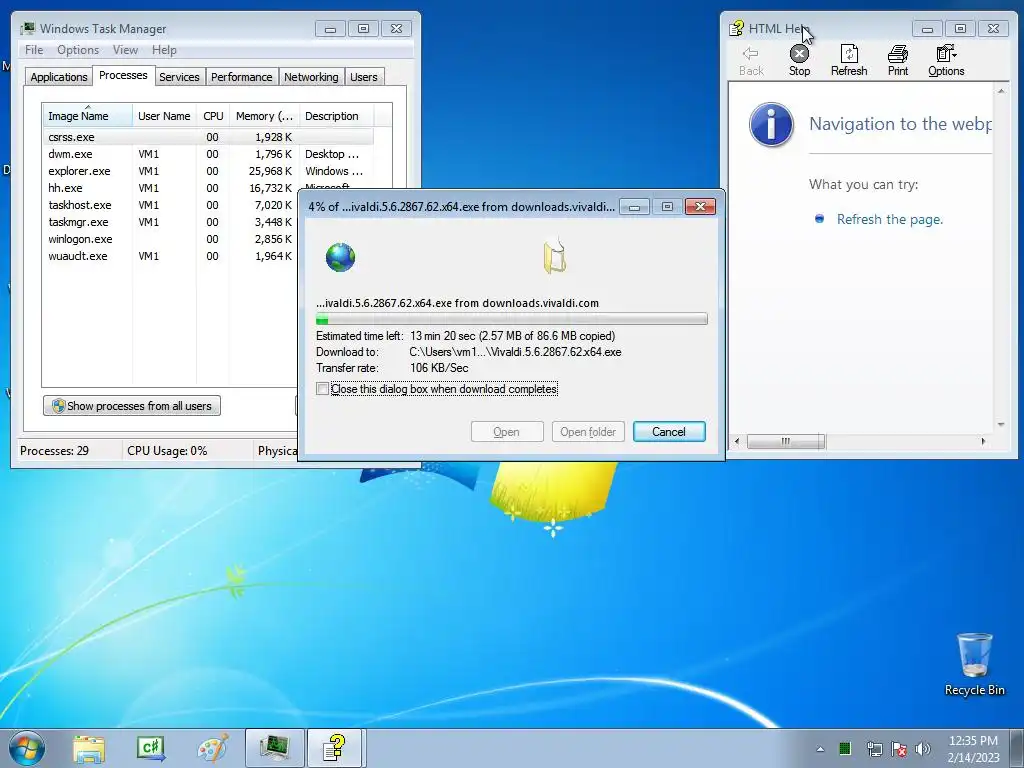The height and width of the screenshot is (768, 1024).
Task: Click Task Manager title bar icon
Action: click(27, 28)
